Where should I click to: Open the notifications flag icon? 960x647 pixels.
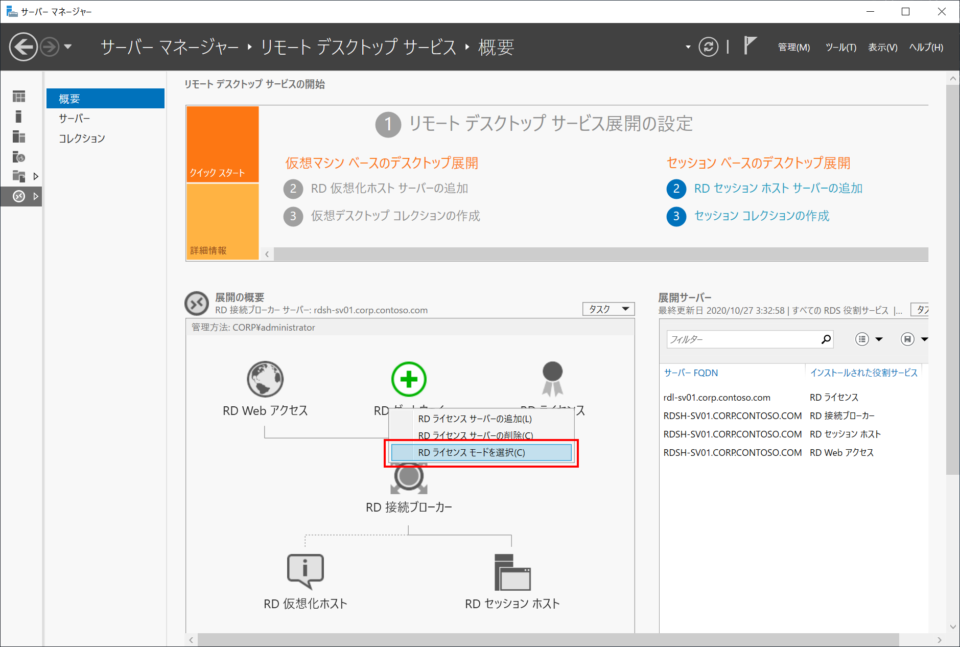750,45
